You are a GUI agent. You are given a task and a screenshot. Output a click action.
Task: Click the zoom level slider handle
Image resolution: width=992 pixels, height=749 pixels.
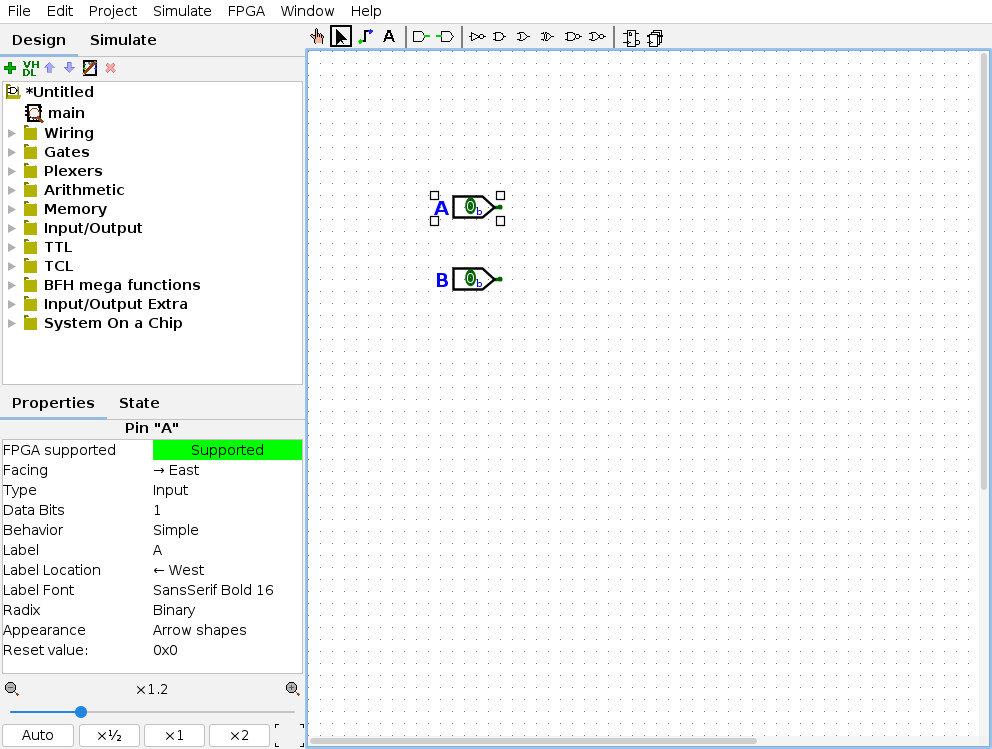81,712
